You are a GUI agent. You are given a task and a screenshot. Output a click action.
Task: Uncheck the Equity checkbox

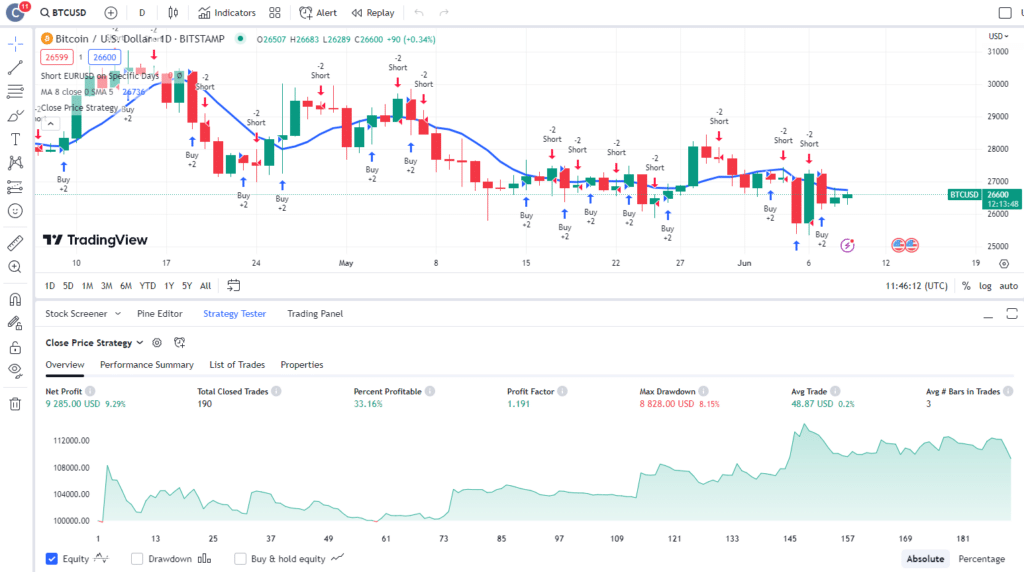(52, 559)
